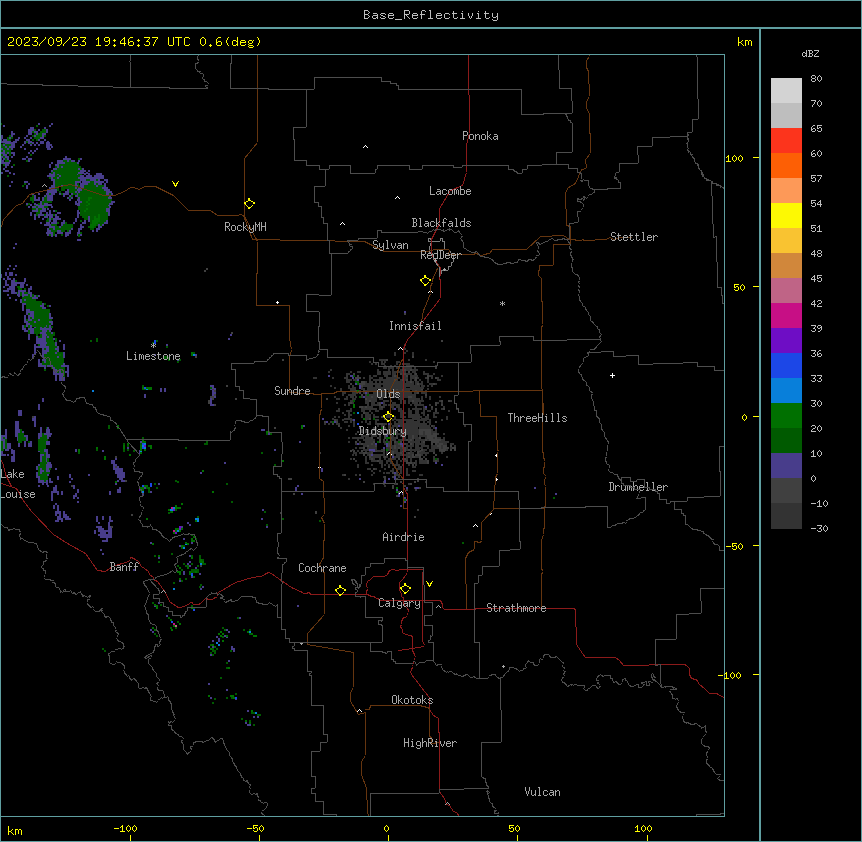Click the yellow v marker northeast of Calgary
Image resolution: width=862 pixels, height=842 pixels.
point(429,584)
